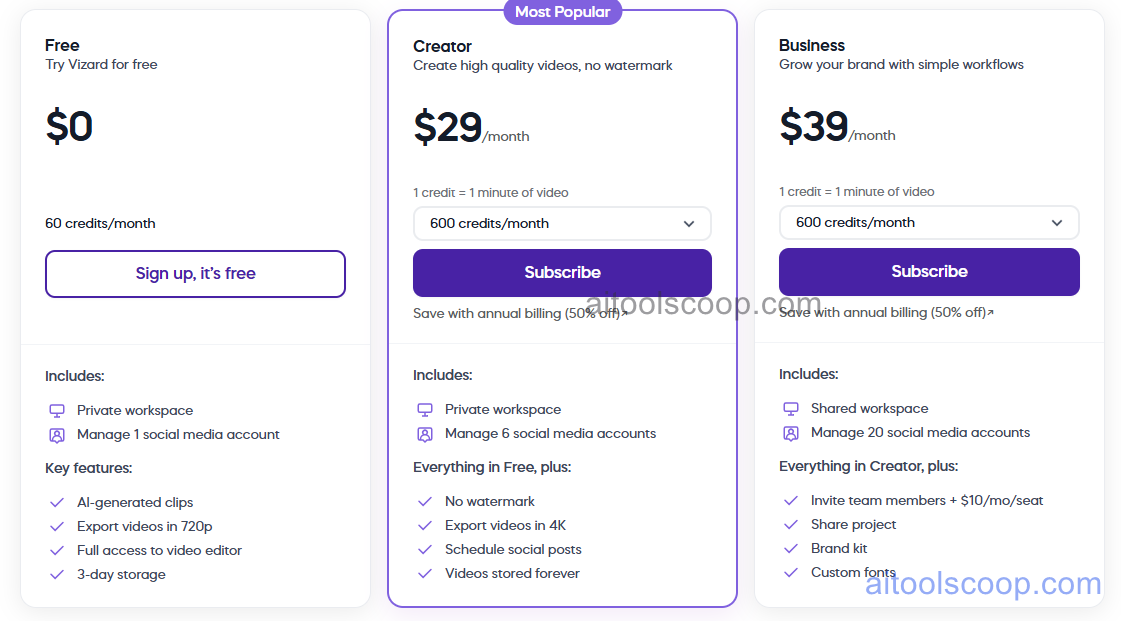The image size is (1121, 621).
Task: Click the shared workspace icon in Business plan
Action: click(x=790, y=408)
